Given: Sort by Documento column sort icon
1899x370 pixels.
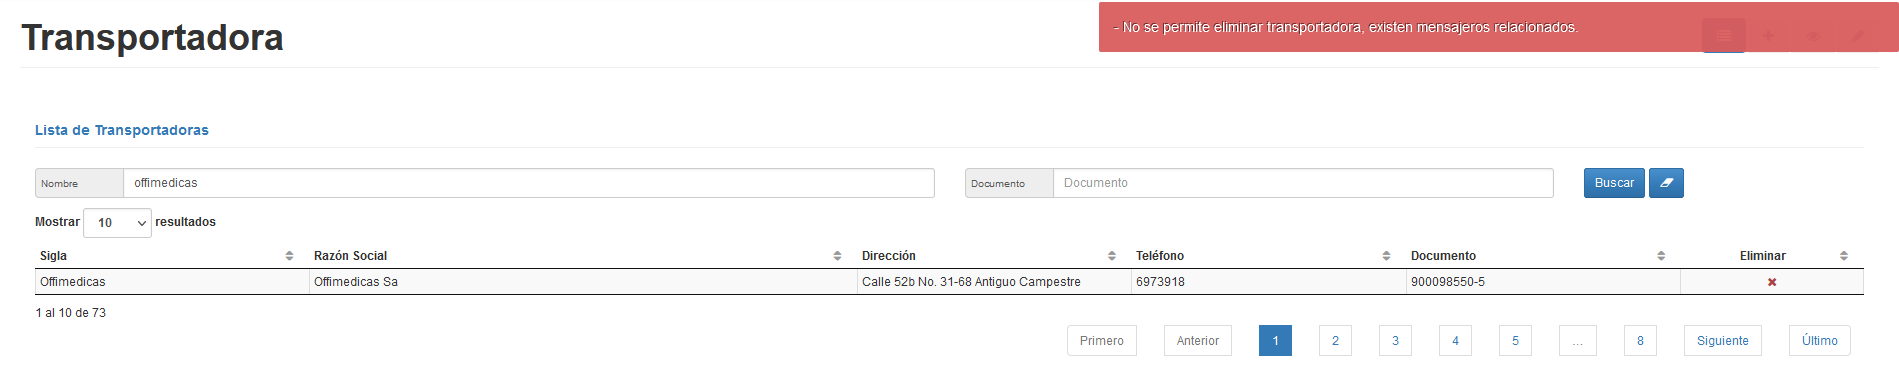Looking at the screenshot, I should click(1661, 256).
